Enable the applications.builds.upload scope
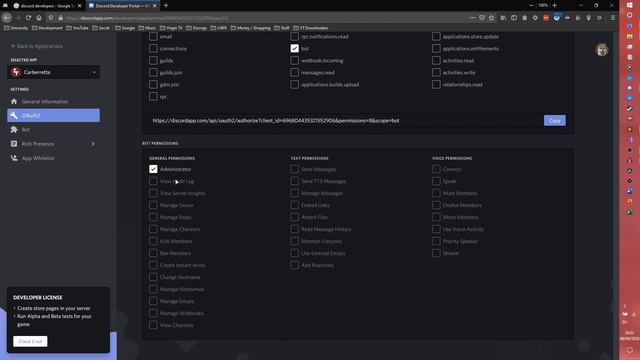640x360 pixels. [x=294, y=84]
